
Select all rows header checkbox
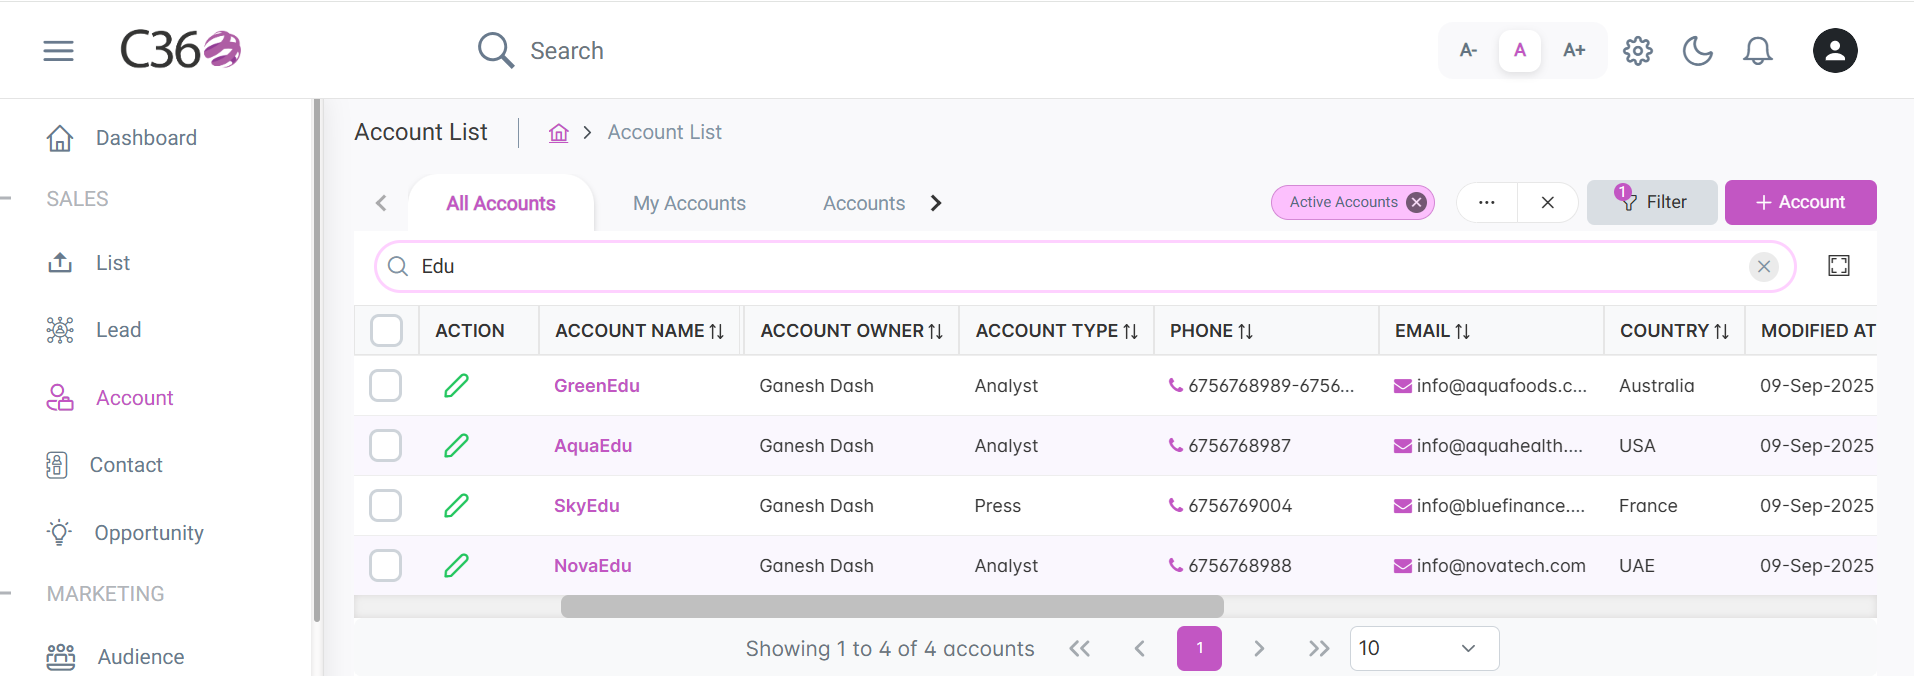coord(386,330)
